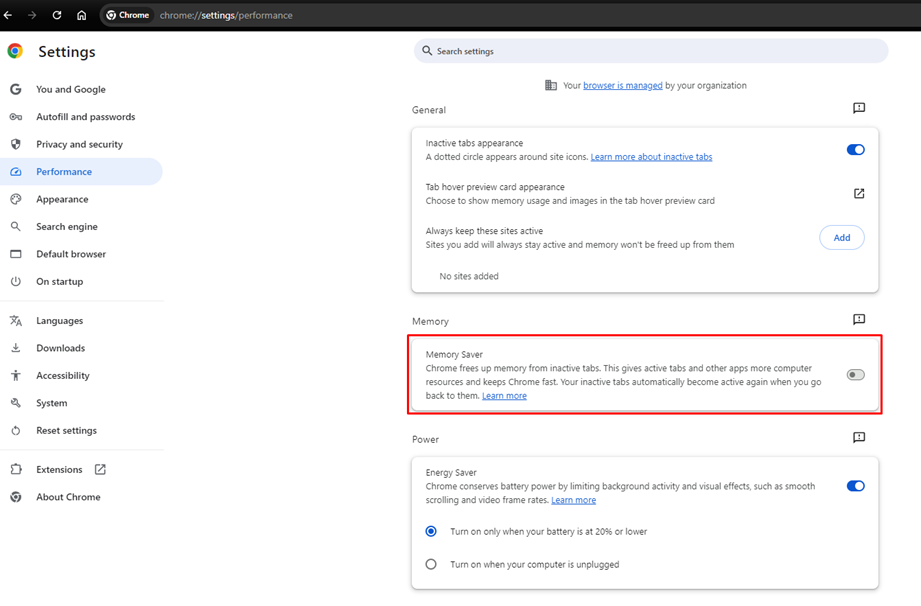The height and width of the screenshot is (606, 921).
Task: Send feedback for Memory section icon
Action: (859, 319)
